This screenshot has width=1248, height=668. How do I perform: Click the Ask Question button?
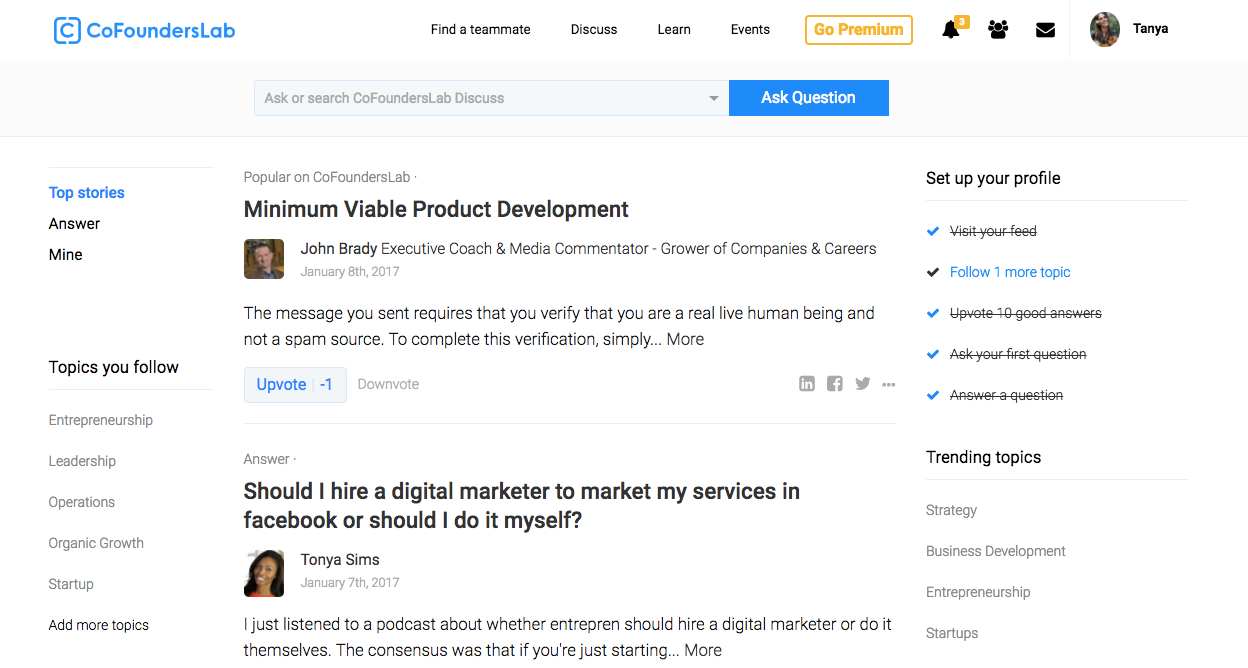pos(808,98)
